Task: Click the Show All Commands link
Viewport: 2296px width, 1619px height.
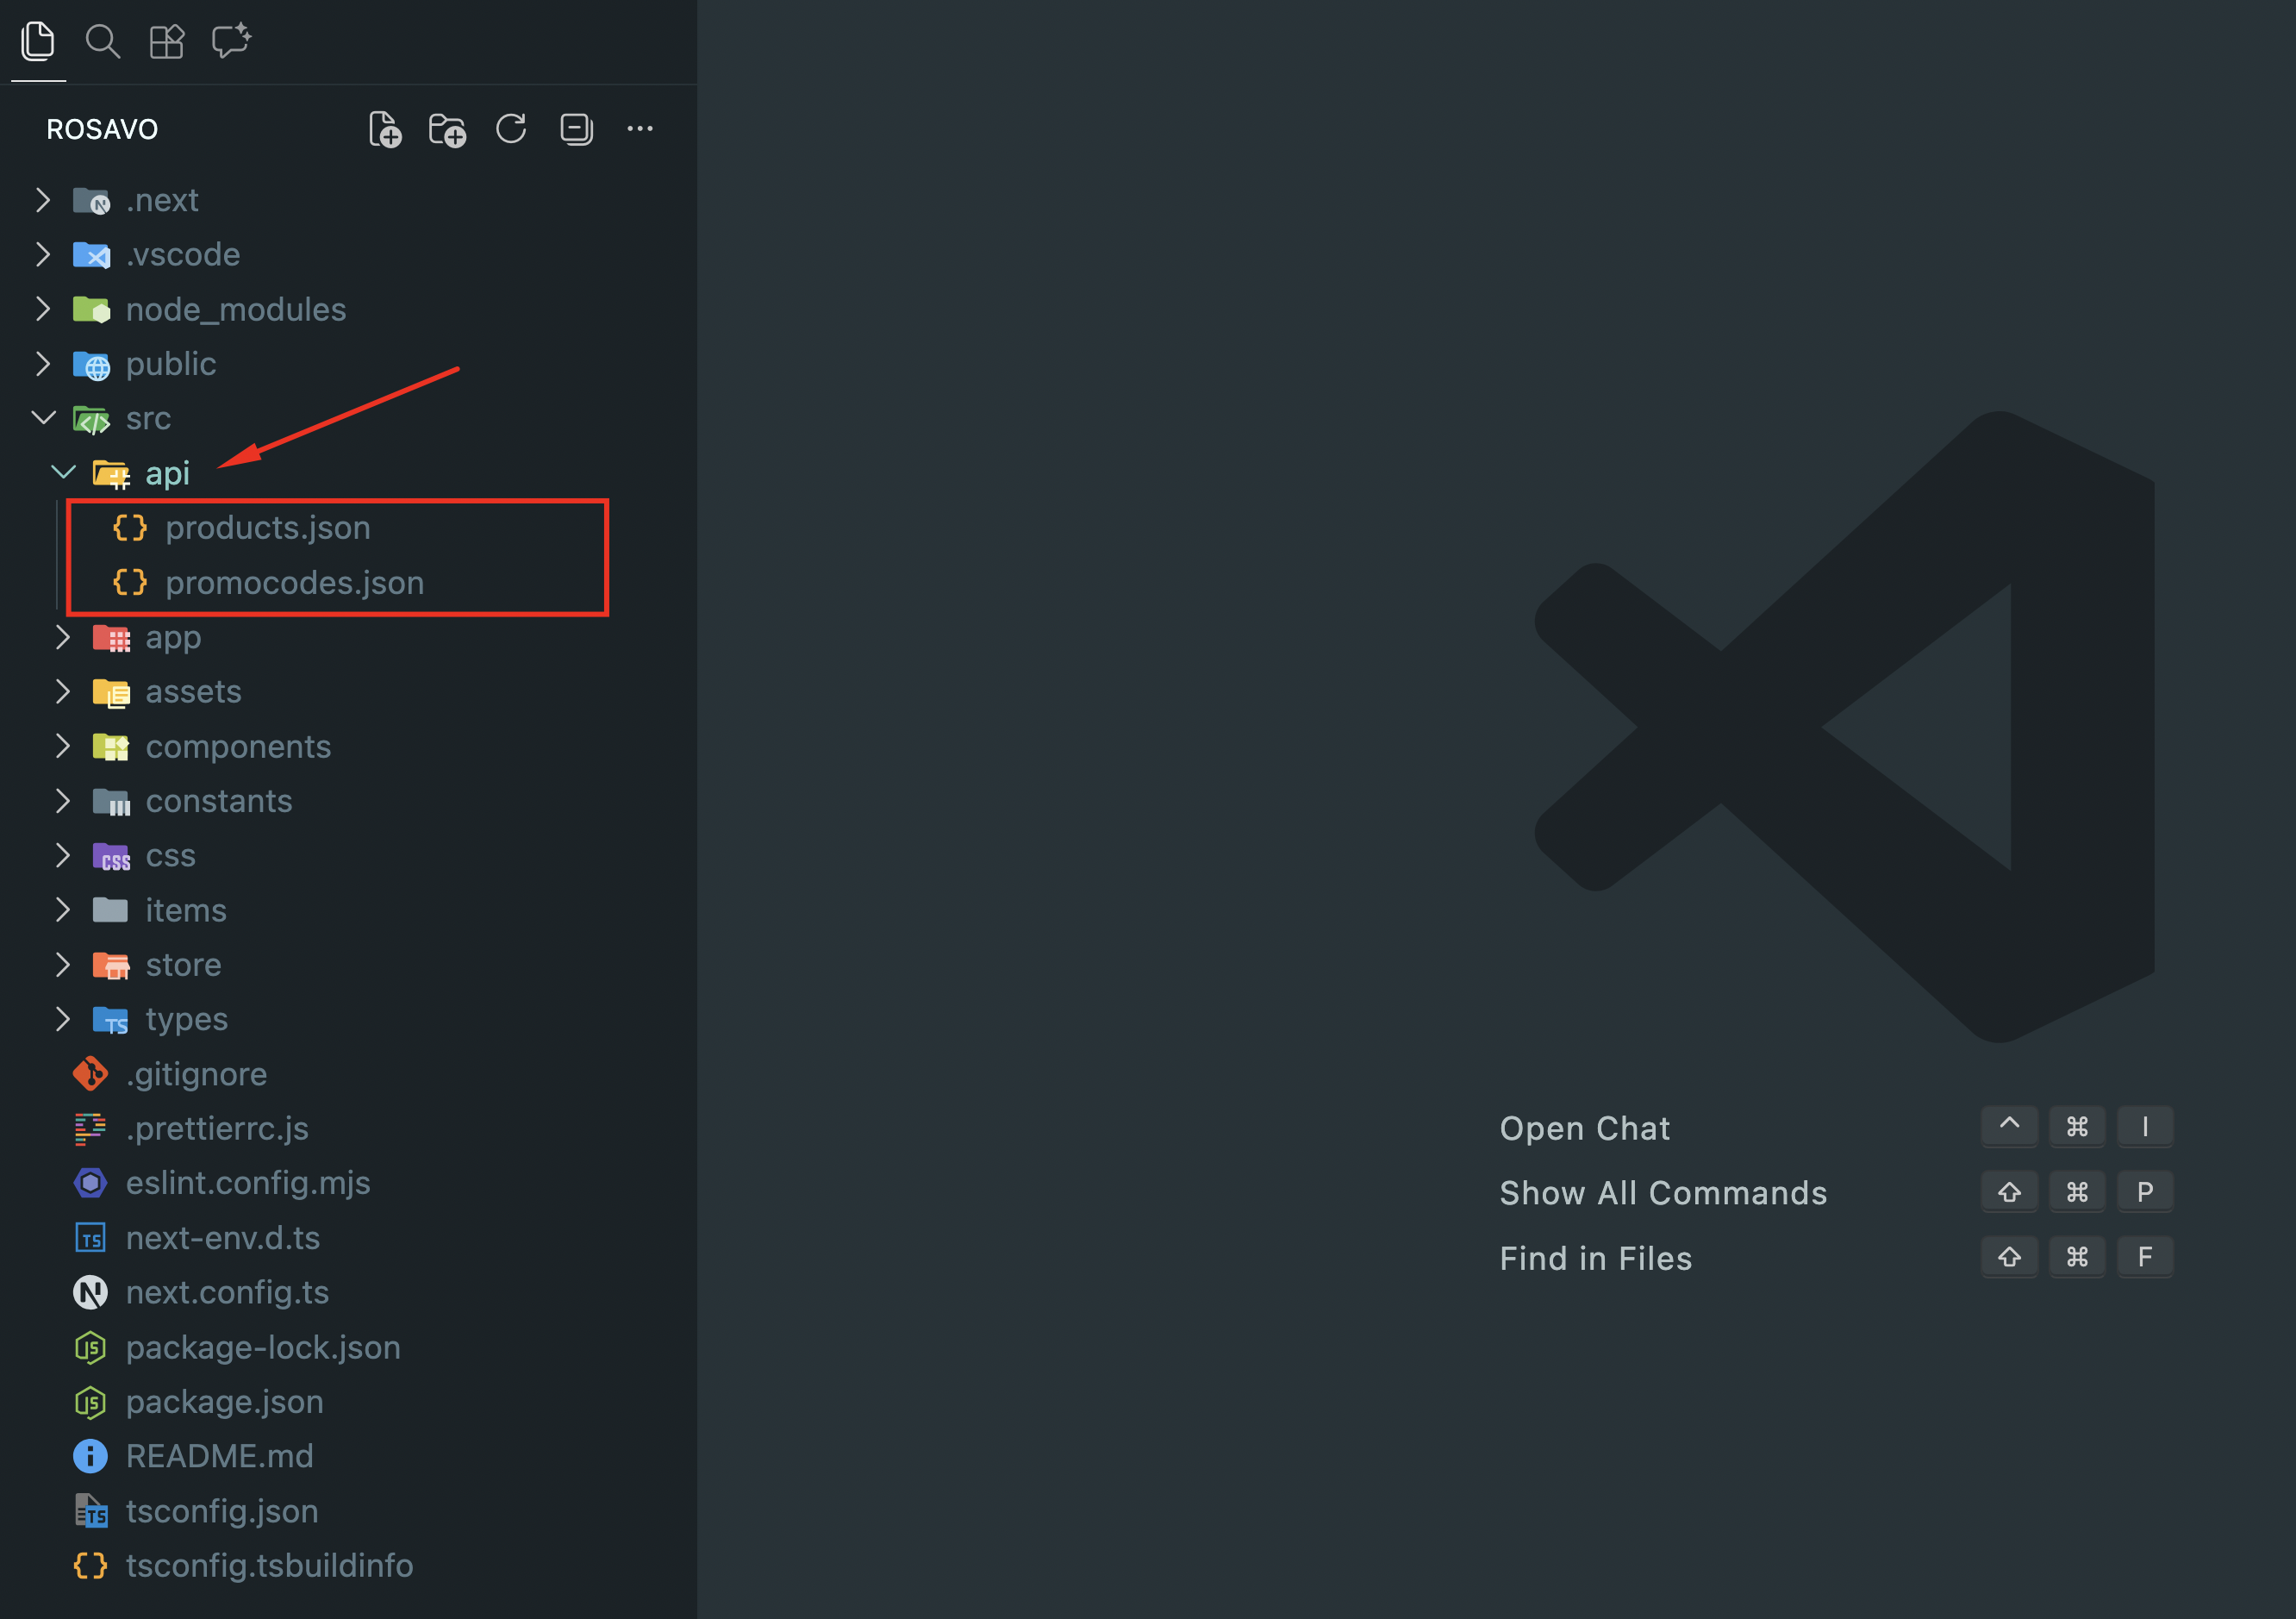Action: pyautogui.click(x=1662, y=1192)
